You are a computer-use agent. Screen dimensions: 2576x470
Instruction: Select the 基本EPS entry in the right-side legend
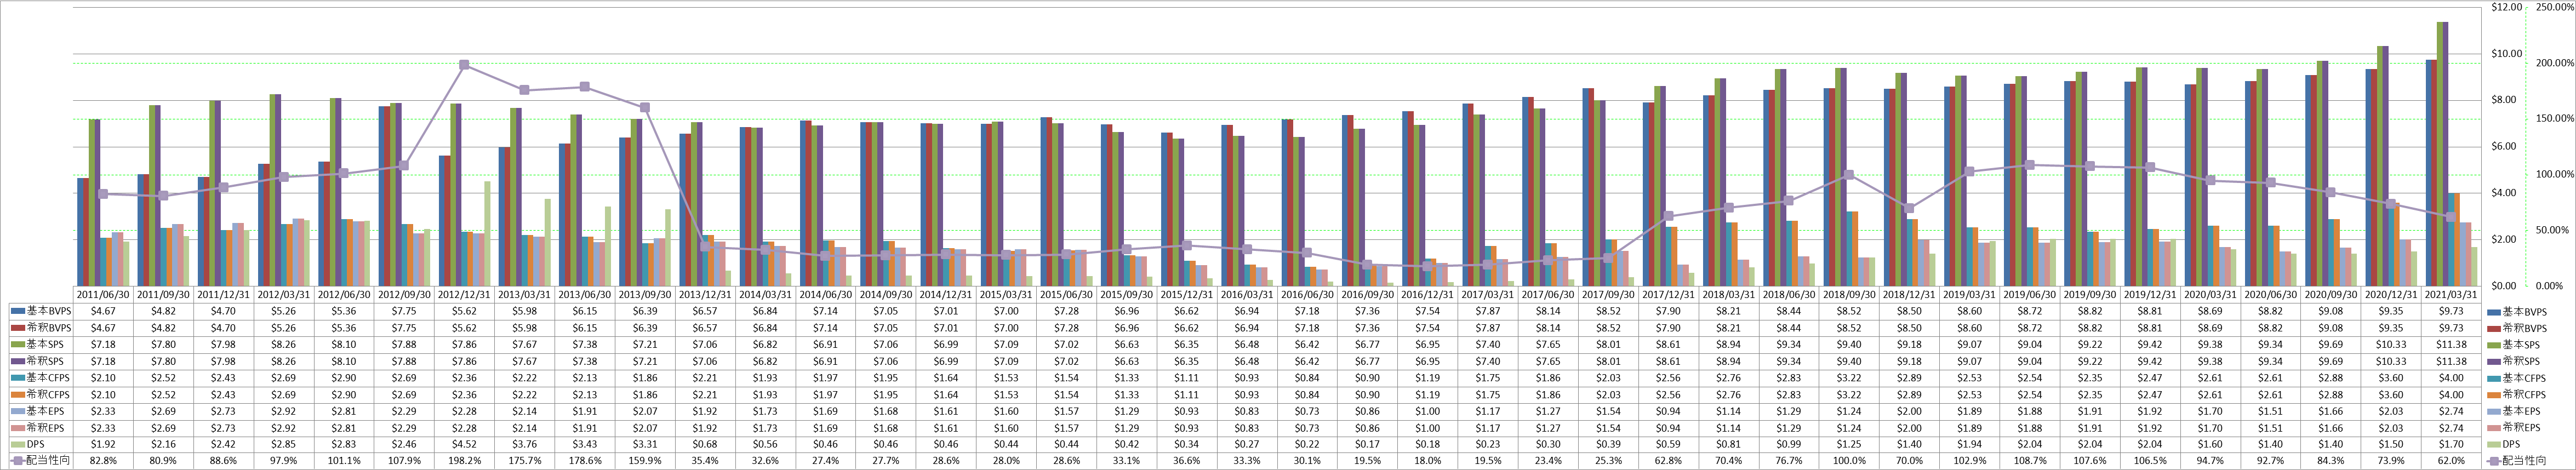2514,411
